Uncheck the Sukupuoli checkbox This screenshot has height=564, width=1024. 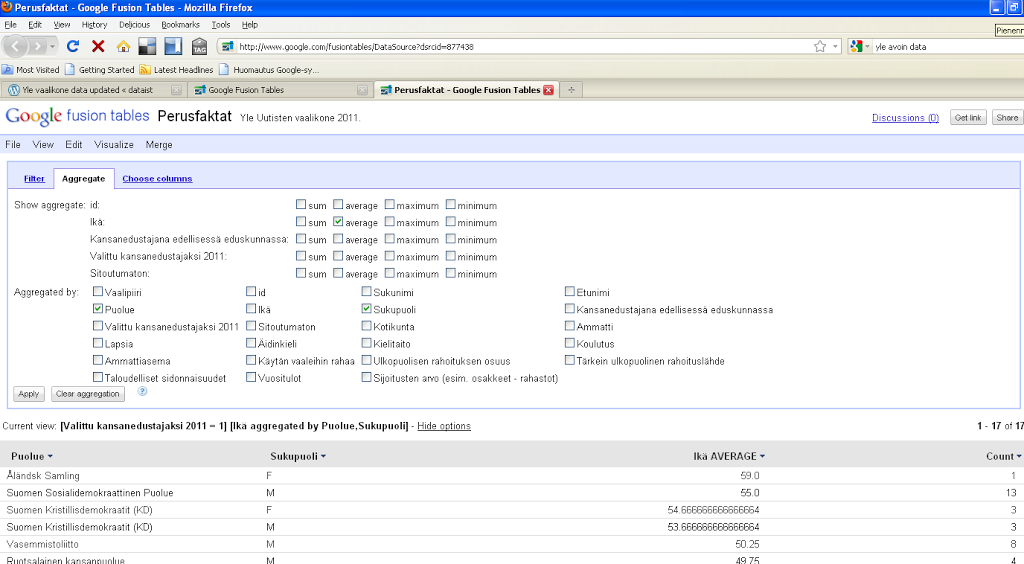point(367,309)
